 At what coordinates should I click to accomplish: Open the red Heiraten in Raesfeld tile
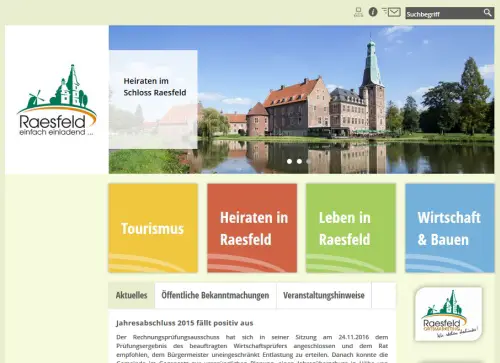pos(252,228)
